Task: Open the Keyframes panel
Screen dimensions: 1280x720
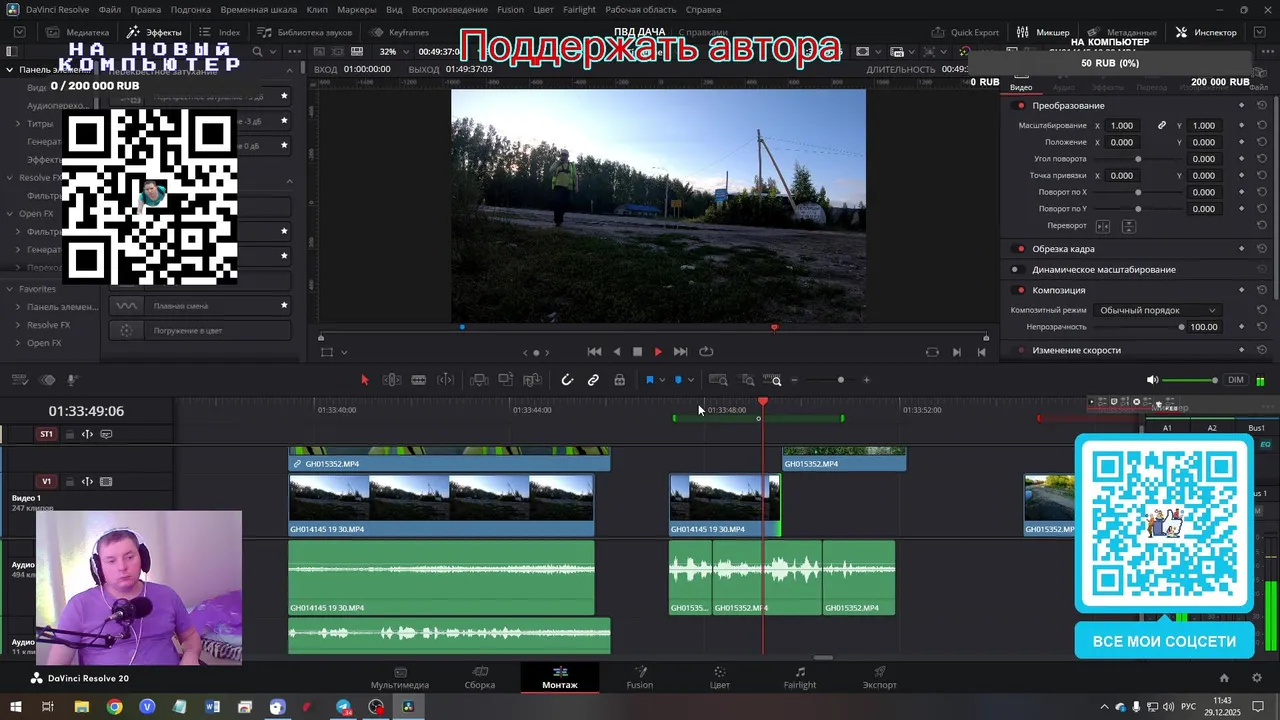Action: (x=399, y=32)
